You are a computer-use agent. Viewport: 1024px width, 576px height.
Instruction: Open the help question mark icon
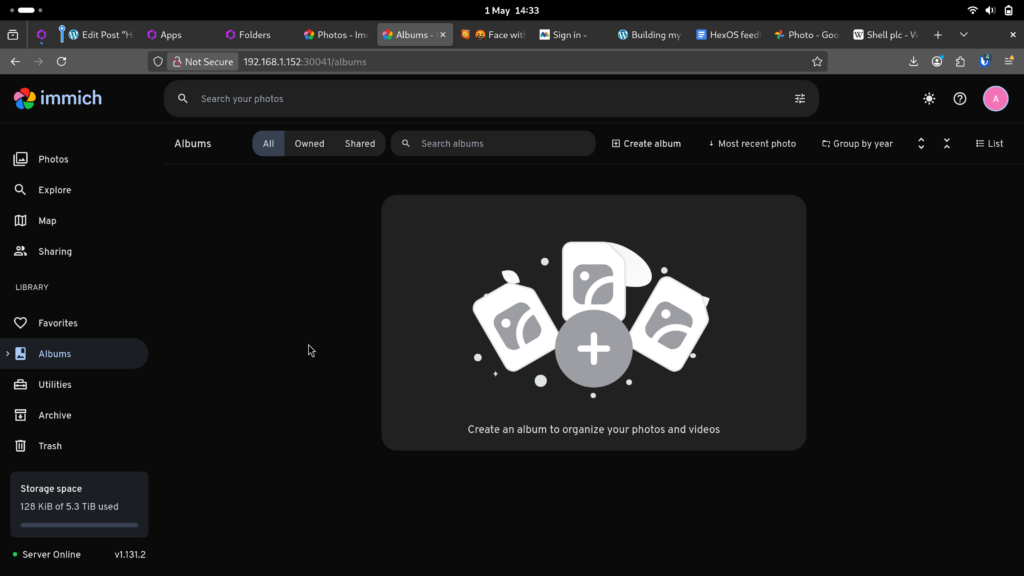click(959, 99)
